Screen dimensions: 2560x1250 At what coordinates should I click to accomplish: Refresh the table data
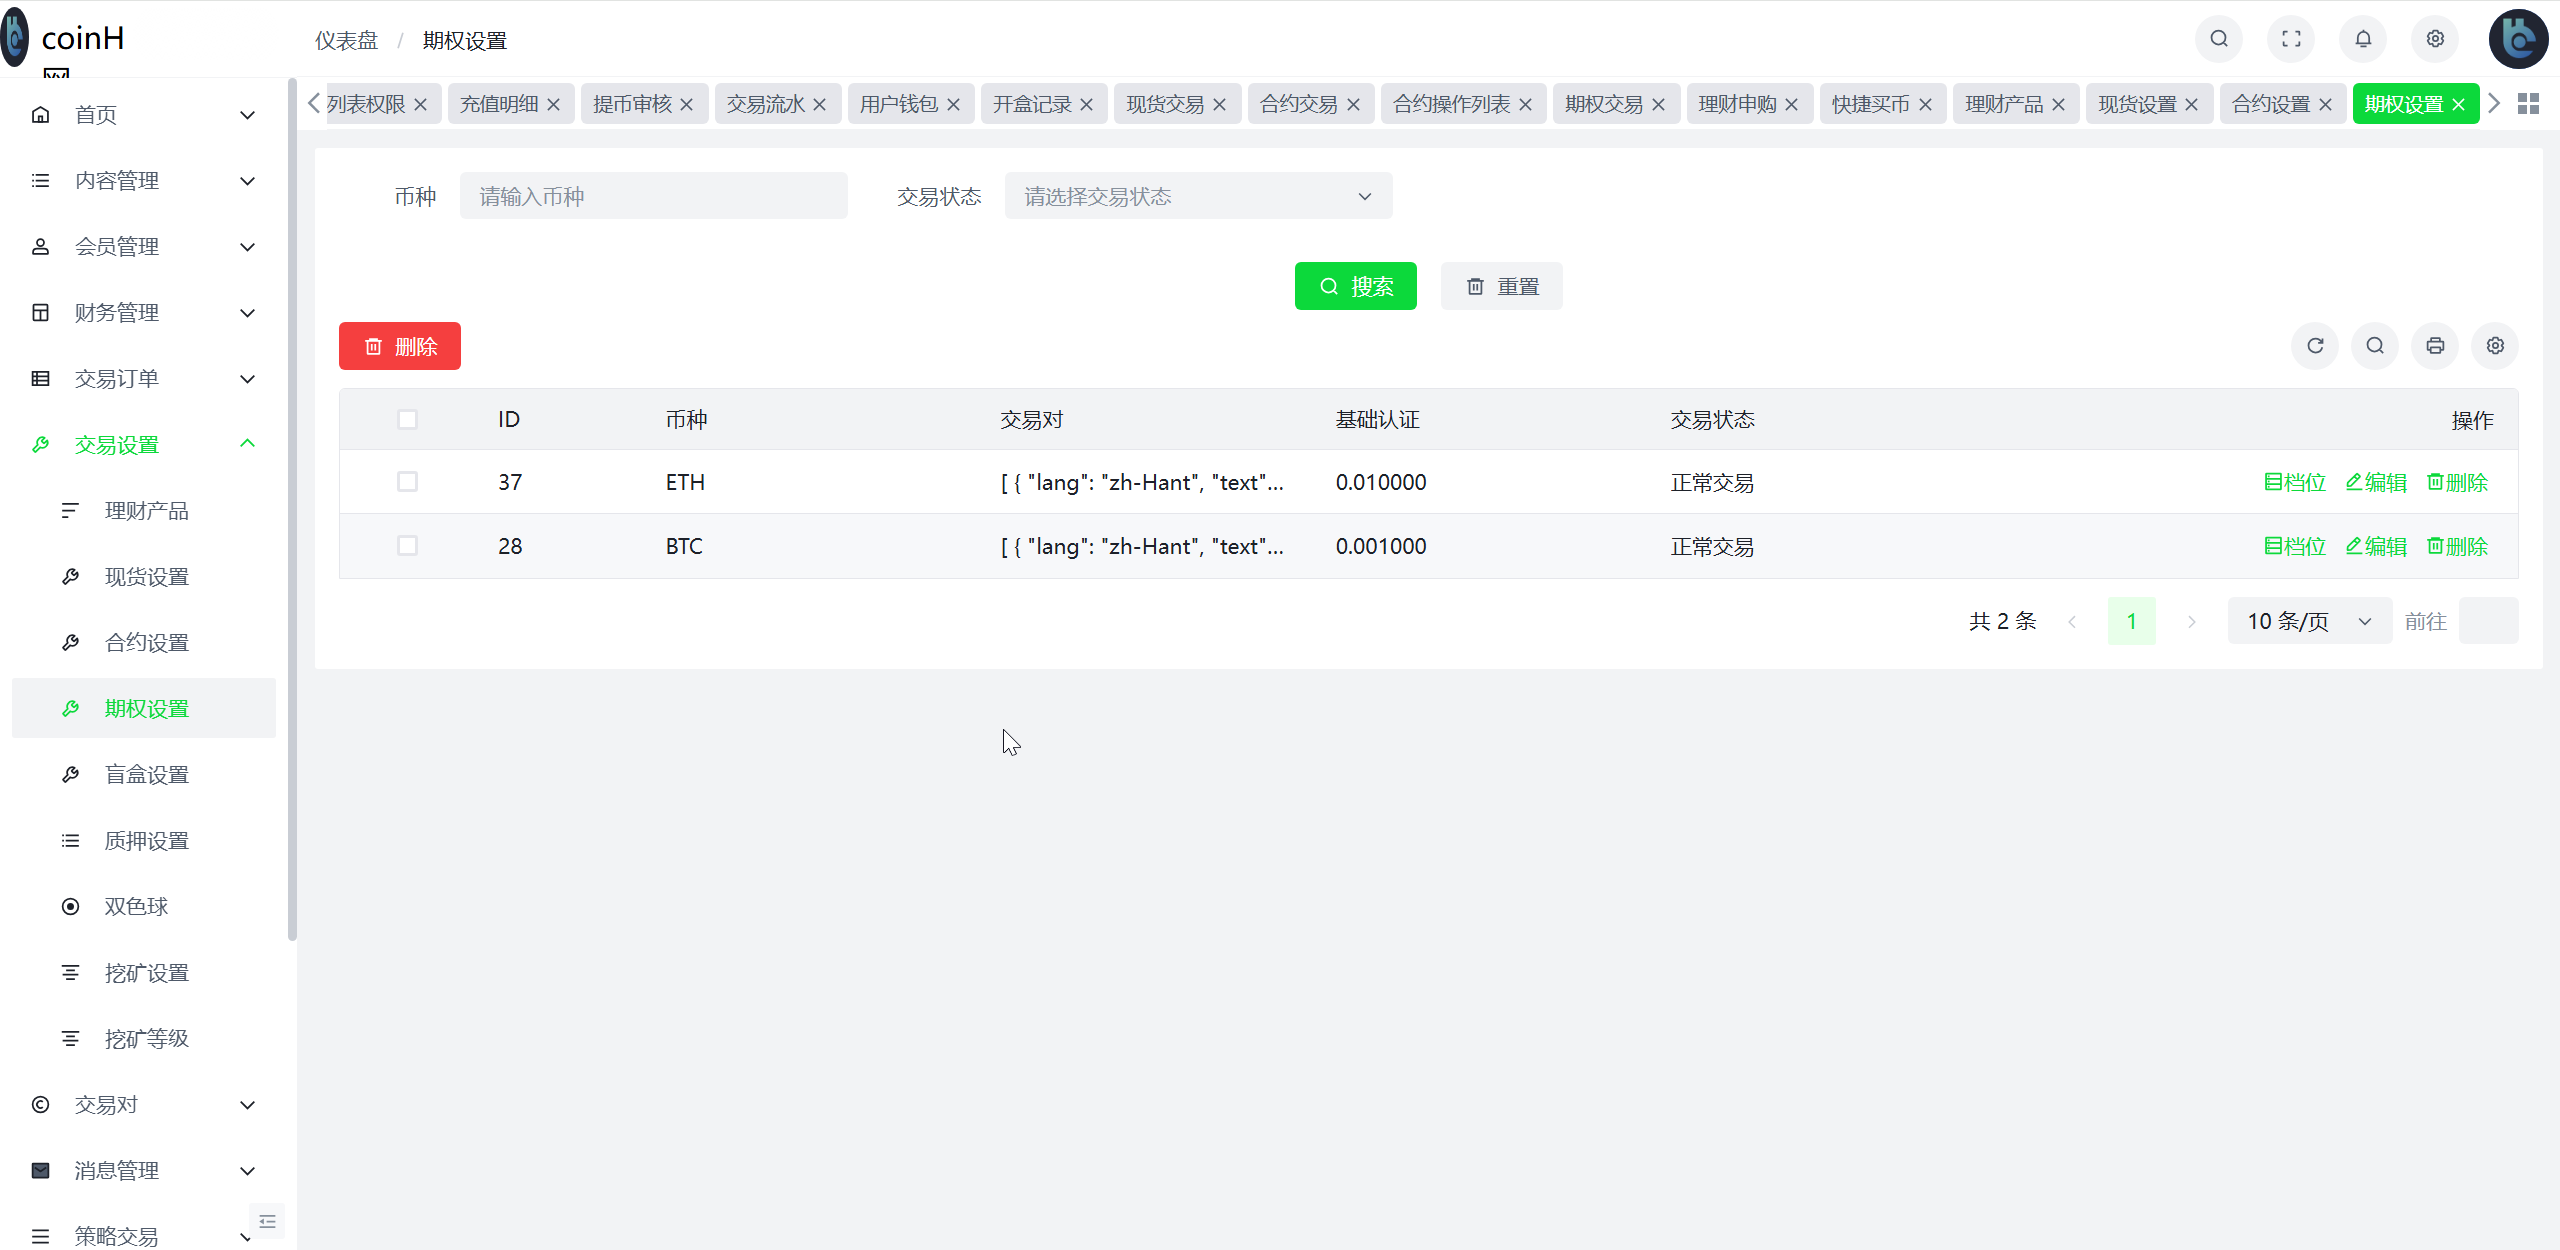point(2316,345)
